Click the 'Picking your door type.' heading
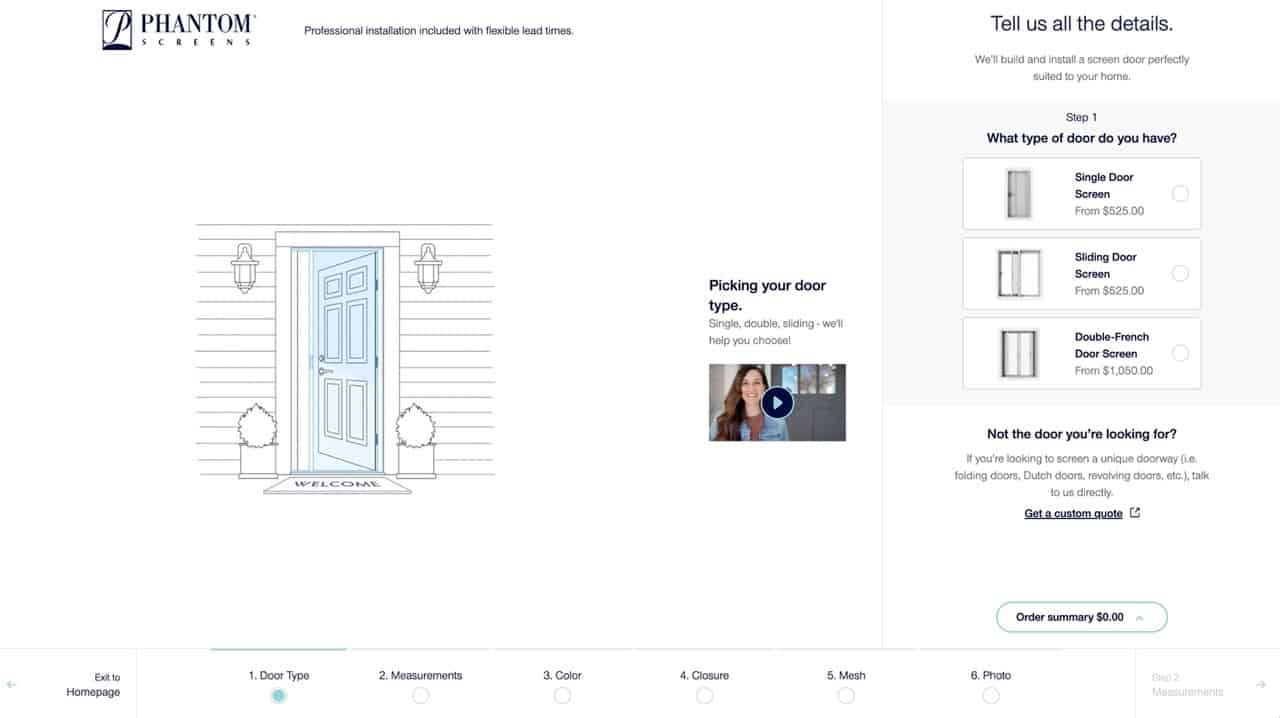This screenshot has height=718, width=1280. 767,295
